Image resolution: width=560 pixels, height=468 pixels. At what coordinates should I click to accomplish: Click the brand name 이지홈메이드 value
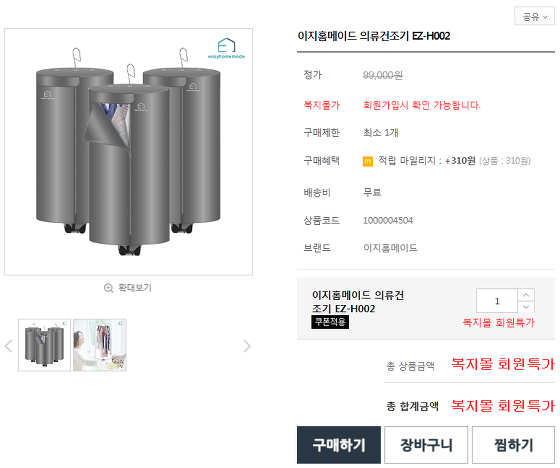390,248
